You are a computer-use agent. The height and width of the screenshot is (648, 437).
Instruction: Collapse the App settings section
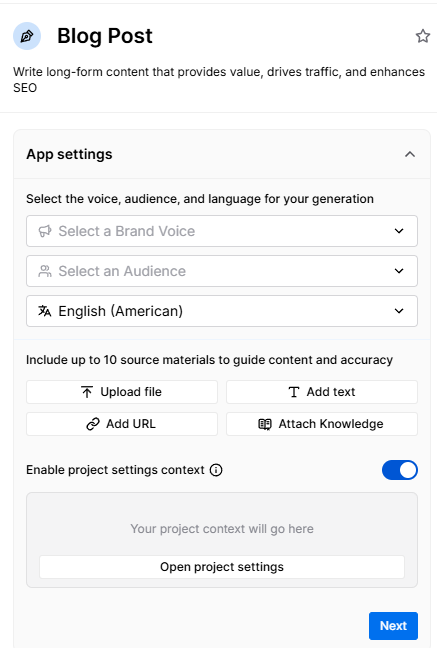(x=410, y=154)
